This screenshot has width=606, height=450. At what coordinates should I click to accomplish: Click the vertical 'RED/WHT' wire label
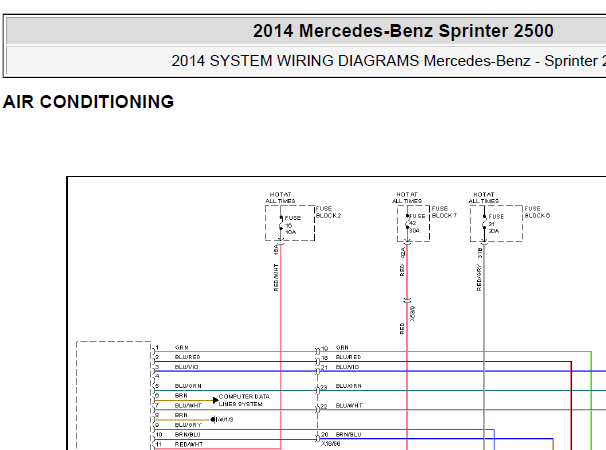(x=276, y=277)
